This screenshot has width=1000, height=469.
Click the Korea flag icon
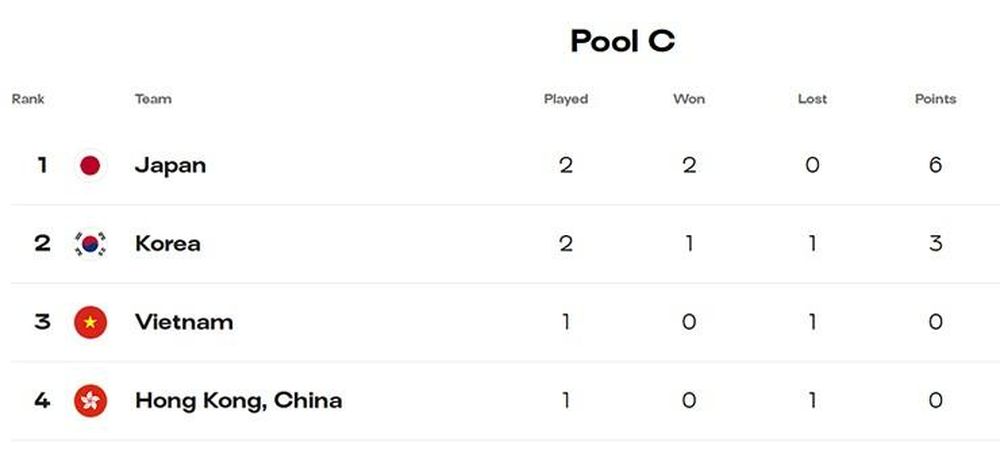(90, 244)
